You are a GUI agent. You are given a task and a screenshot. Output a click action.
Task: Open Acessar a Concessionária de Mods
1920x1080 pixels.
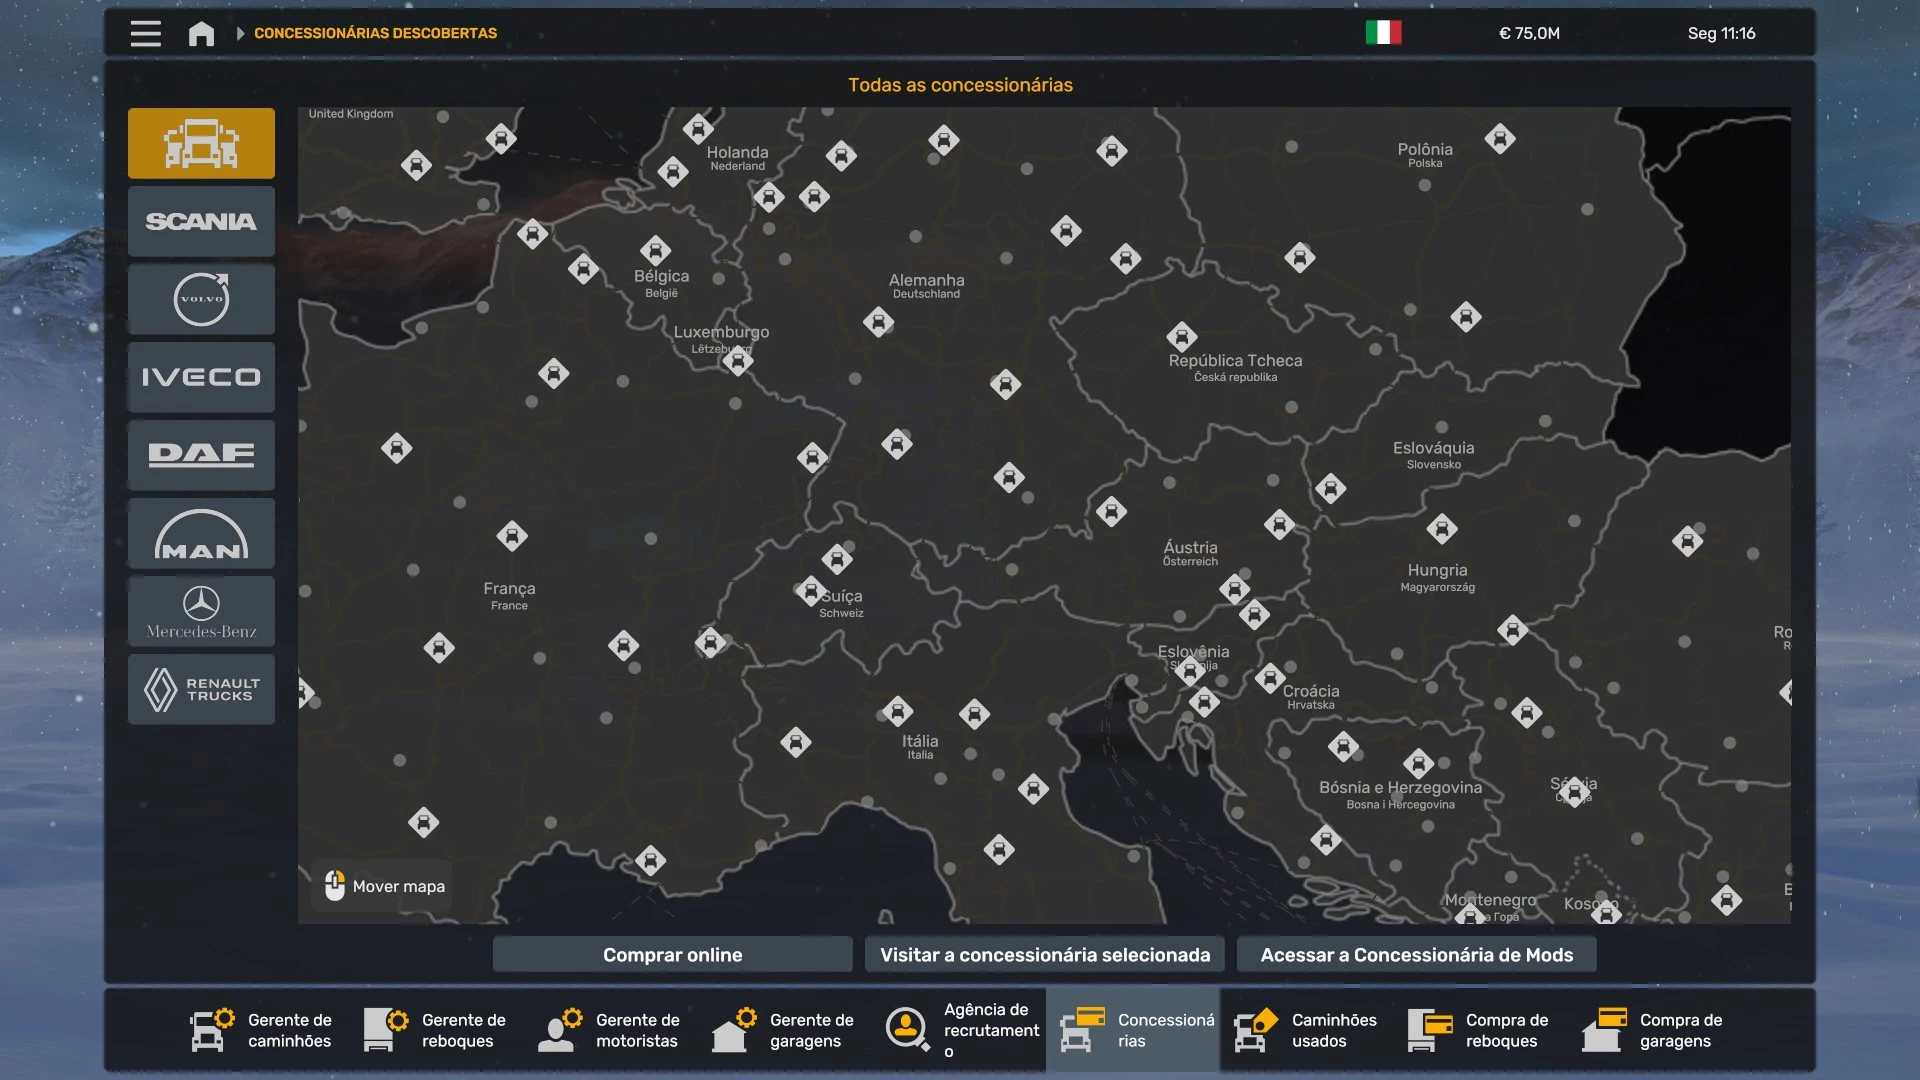tap(1416, 955)
